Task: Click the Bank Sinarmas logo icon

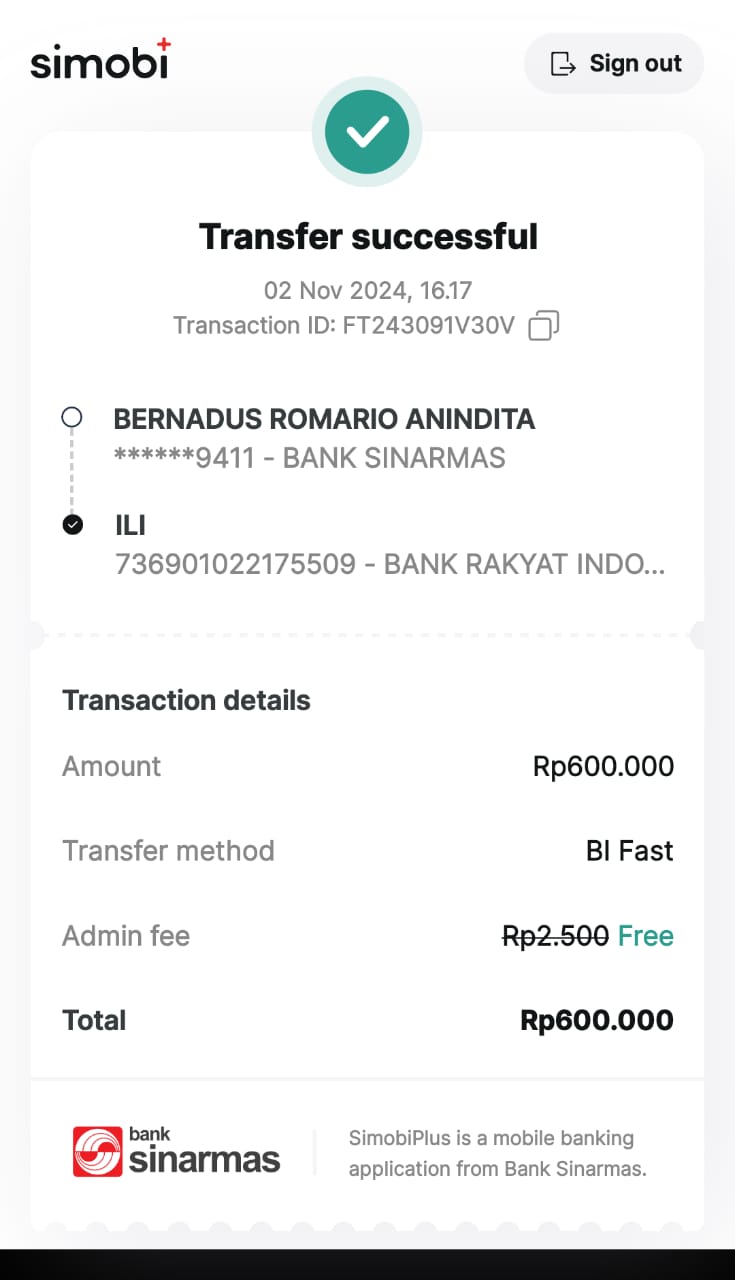Action: pyautogui.click(x=97, y=1151)
